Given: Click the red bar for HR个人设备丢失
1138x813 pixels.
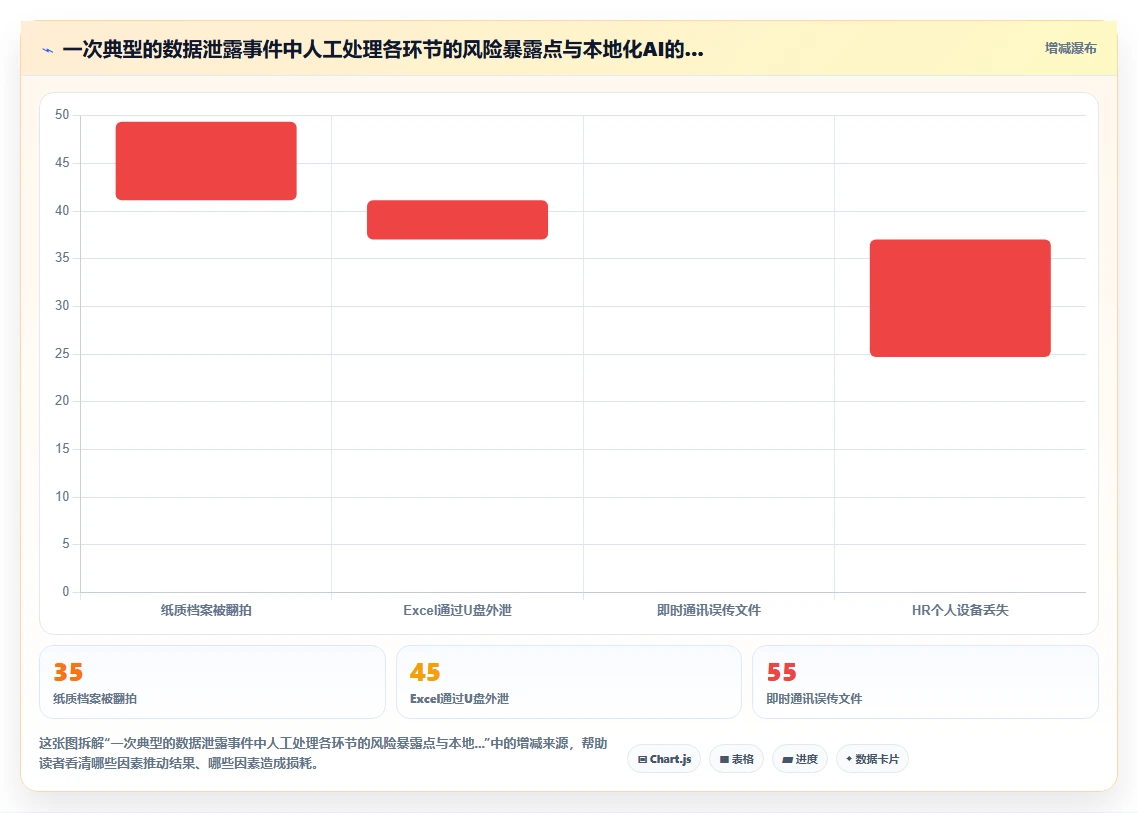Looking at the screenshot, I should (960, 298).
